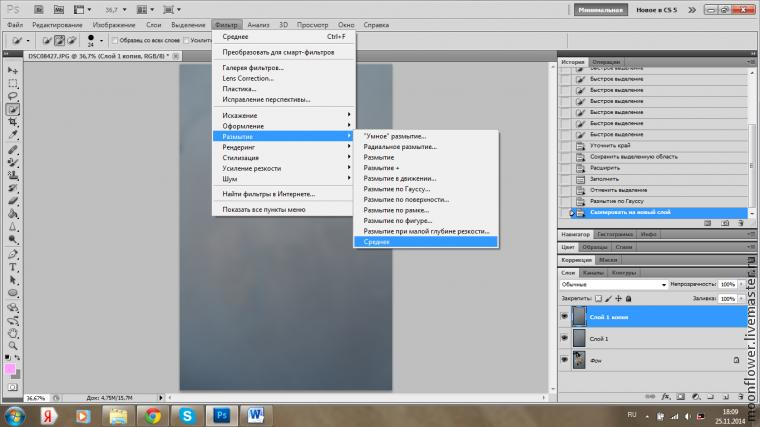Switch to the 'Каналы' tab
The height and width of the screenshot is (427, 760).
(593, 273)
